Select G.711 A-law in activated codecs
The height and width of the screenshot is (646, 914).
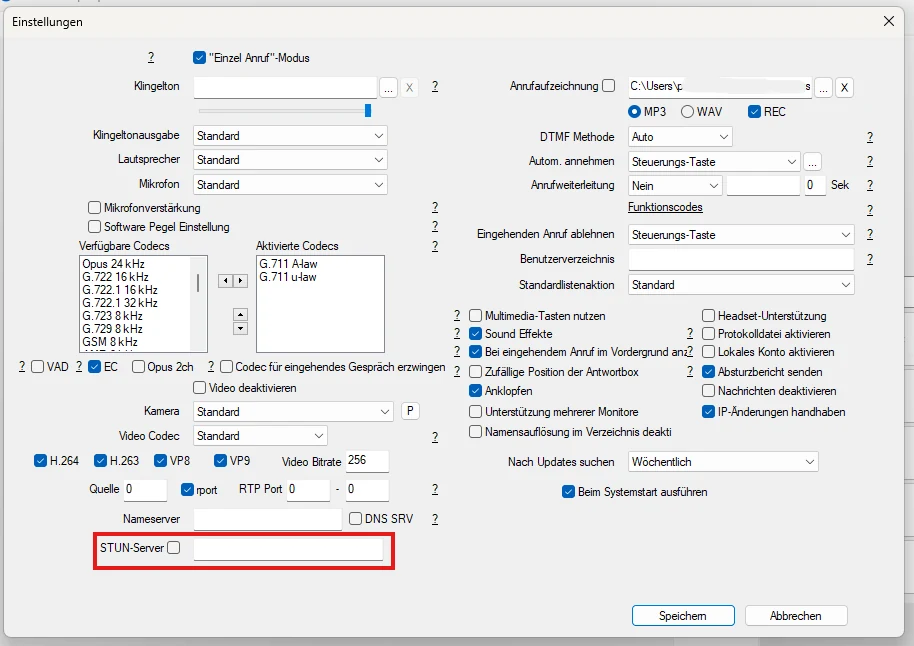(x=289, y=264)
